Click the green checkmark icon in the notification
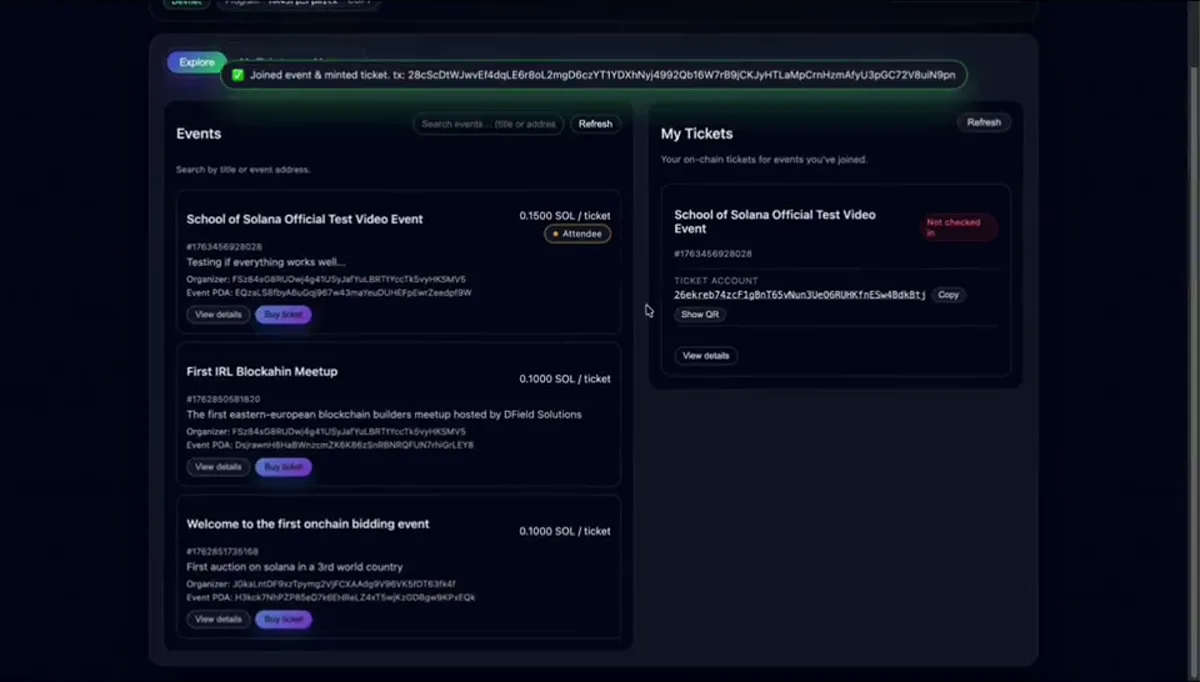Viewport: 1200px width, 682px height. tap(238, 75)
